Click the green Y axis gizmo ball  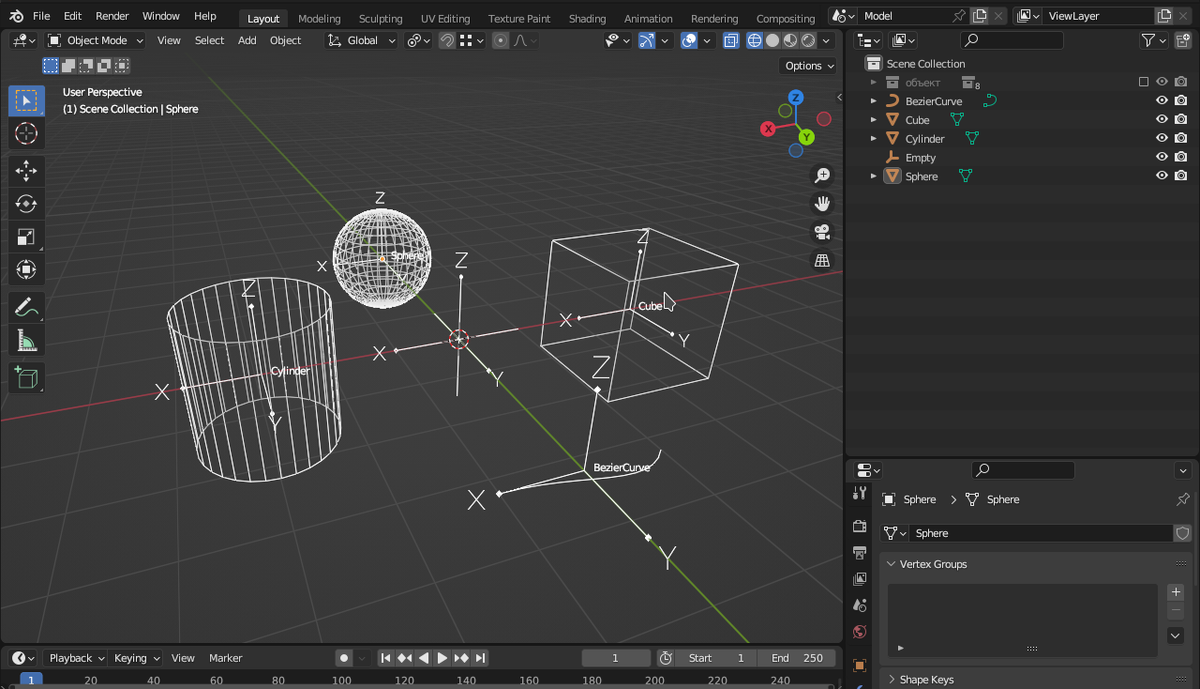click(x=807, y=137)
